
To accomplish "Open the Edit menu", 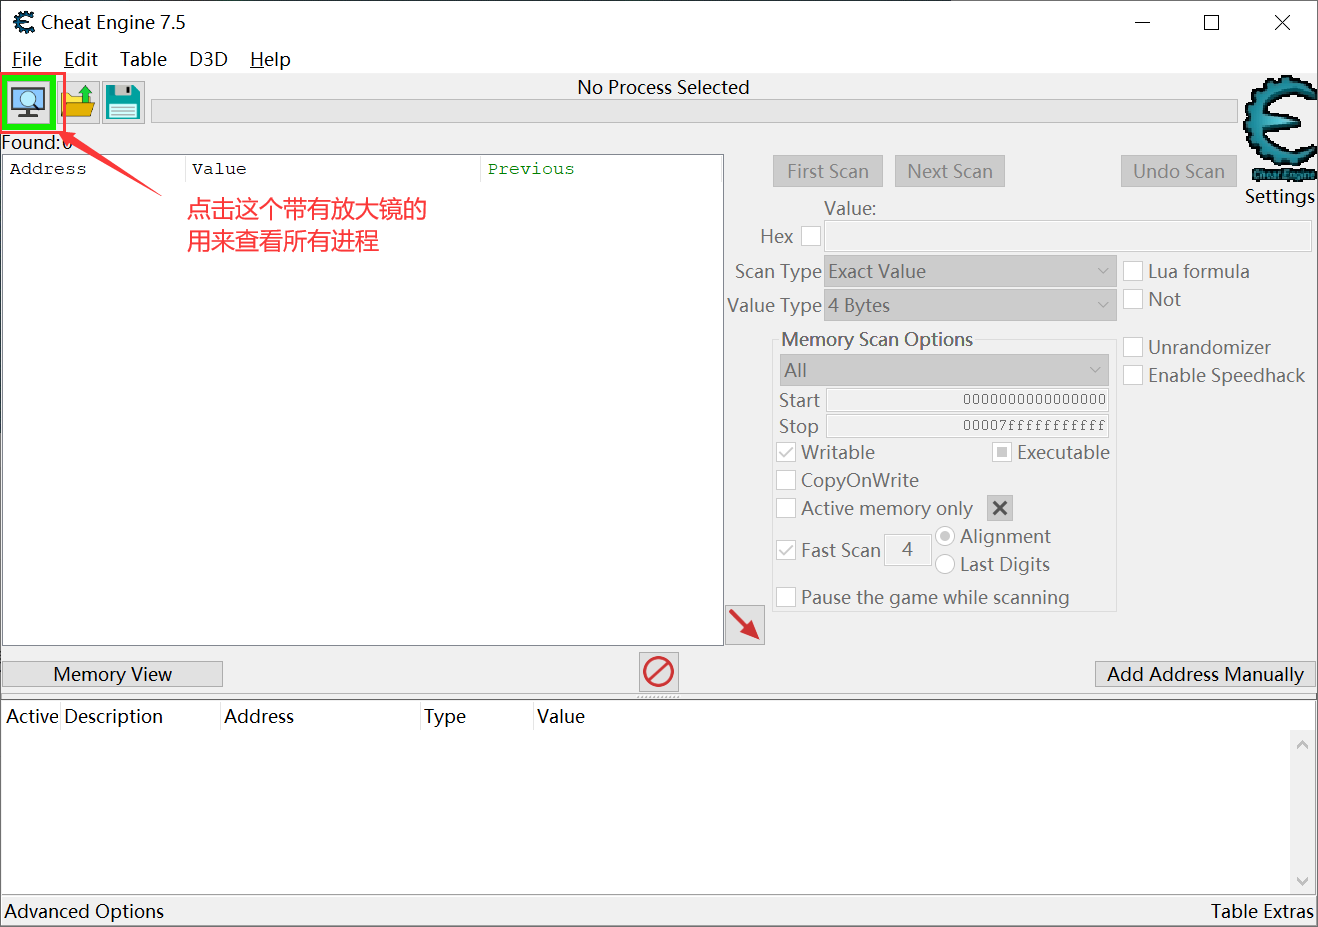I will [x=81, y=59].
